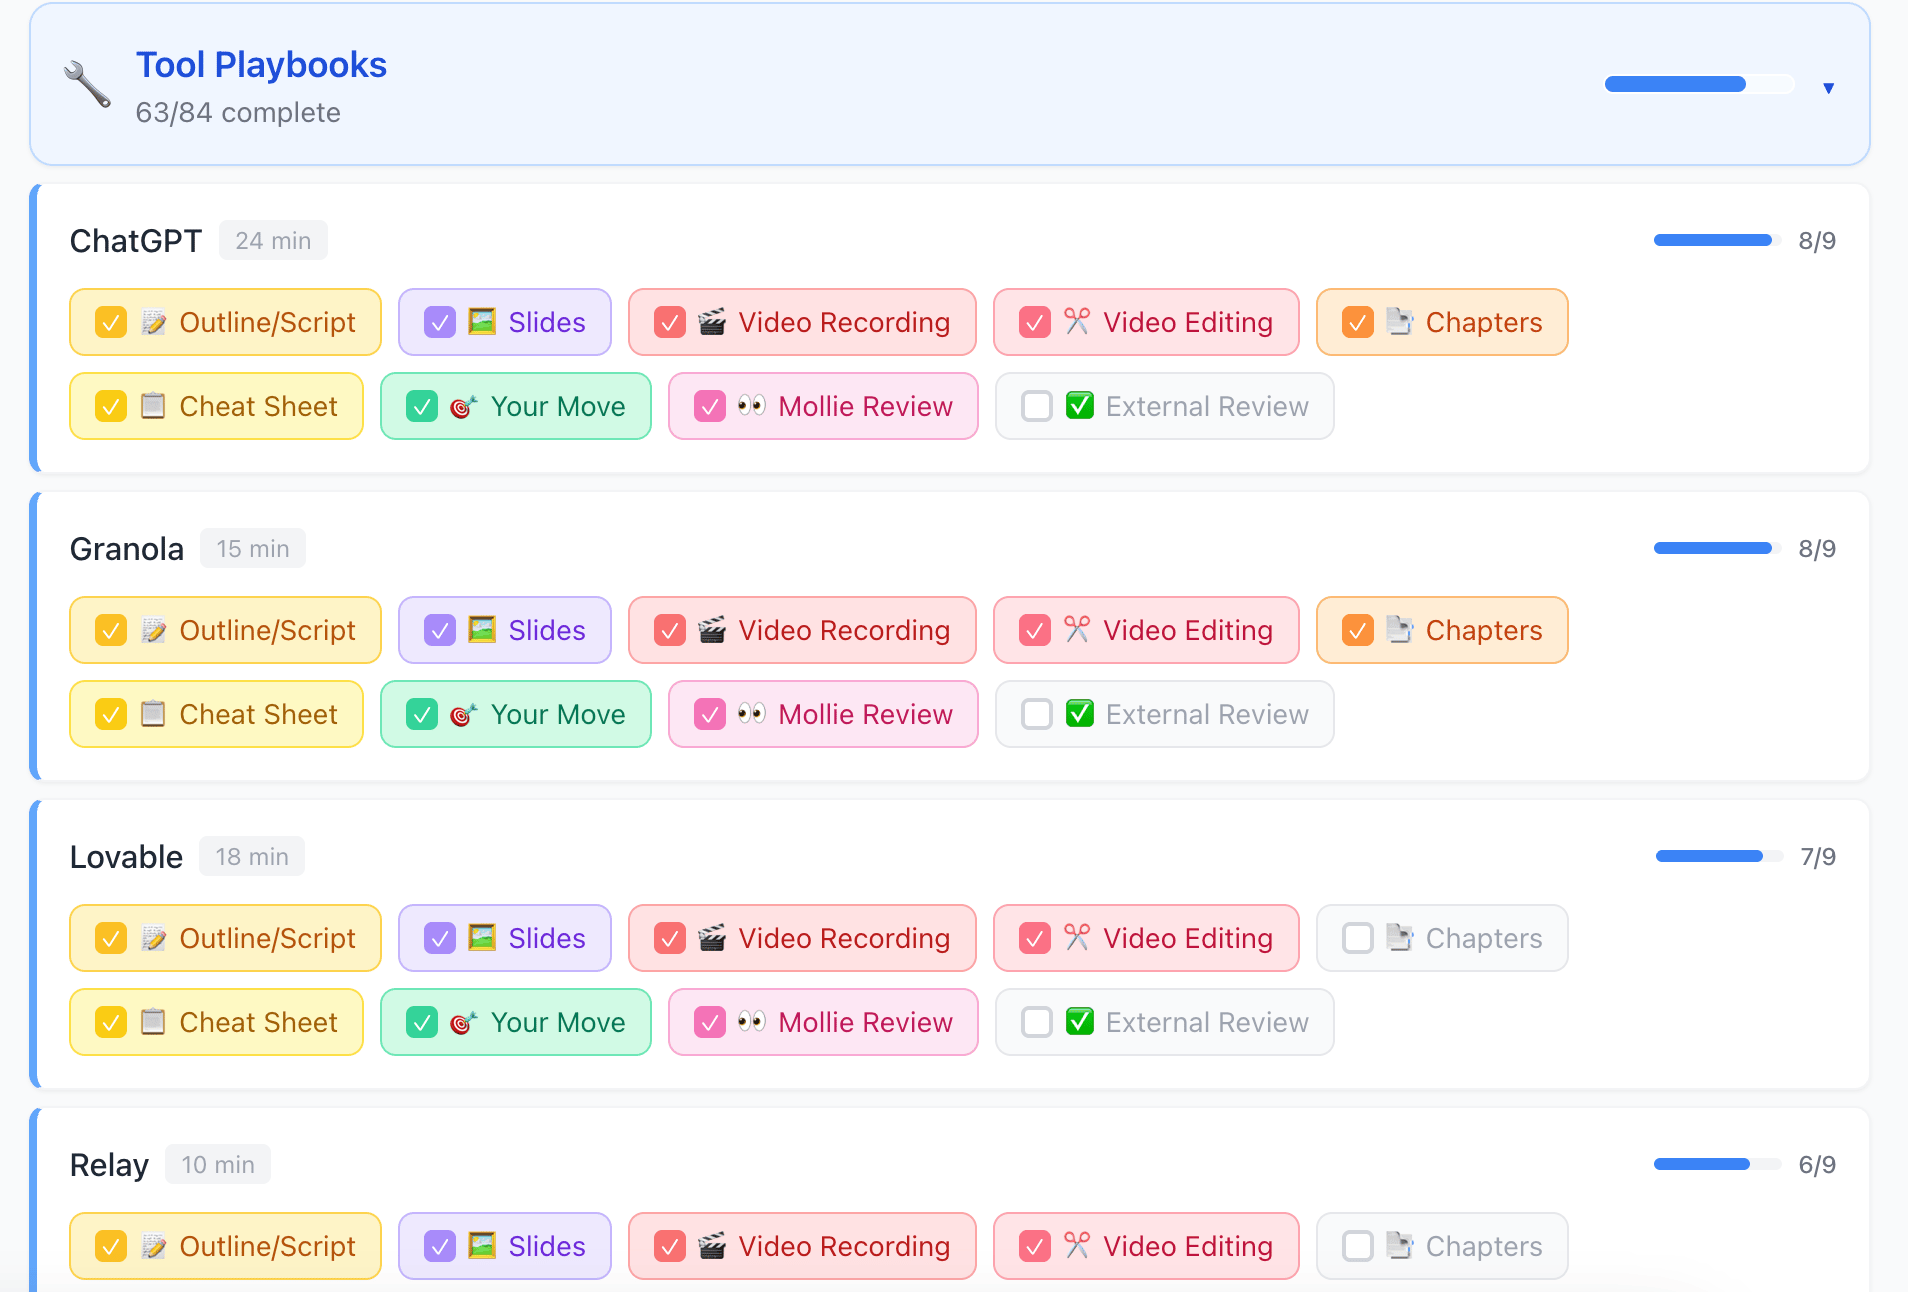Click the target icon in Lovable Your Move
1908x1292 pixels.
point(464,1022)
